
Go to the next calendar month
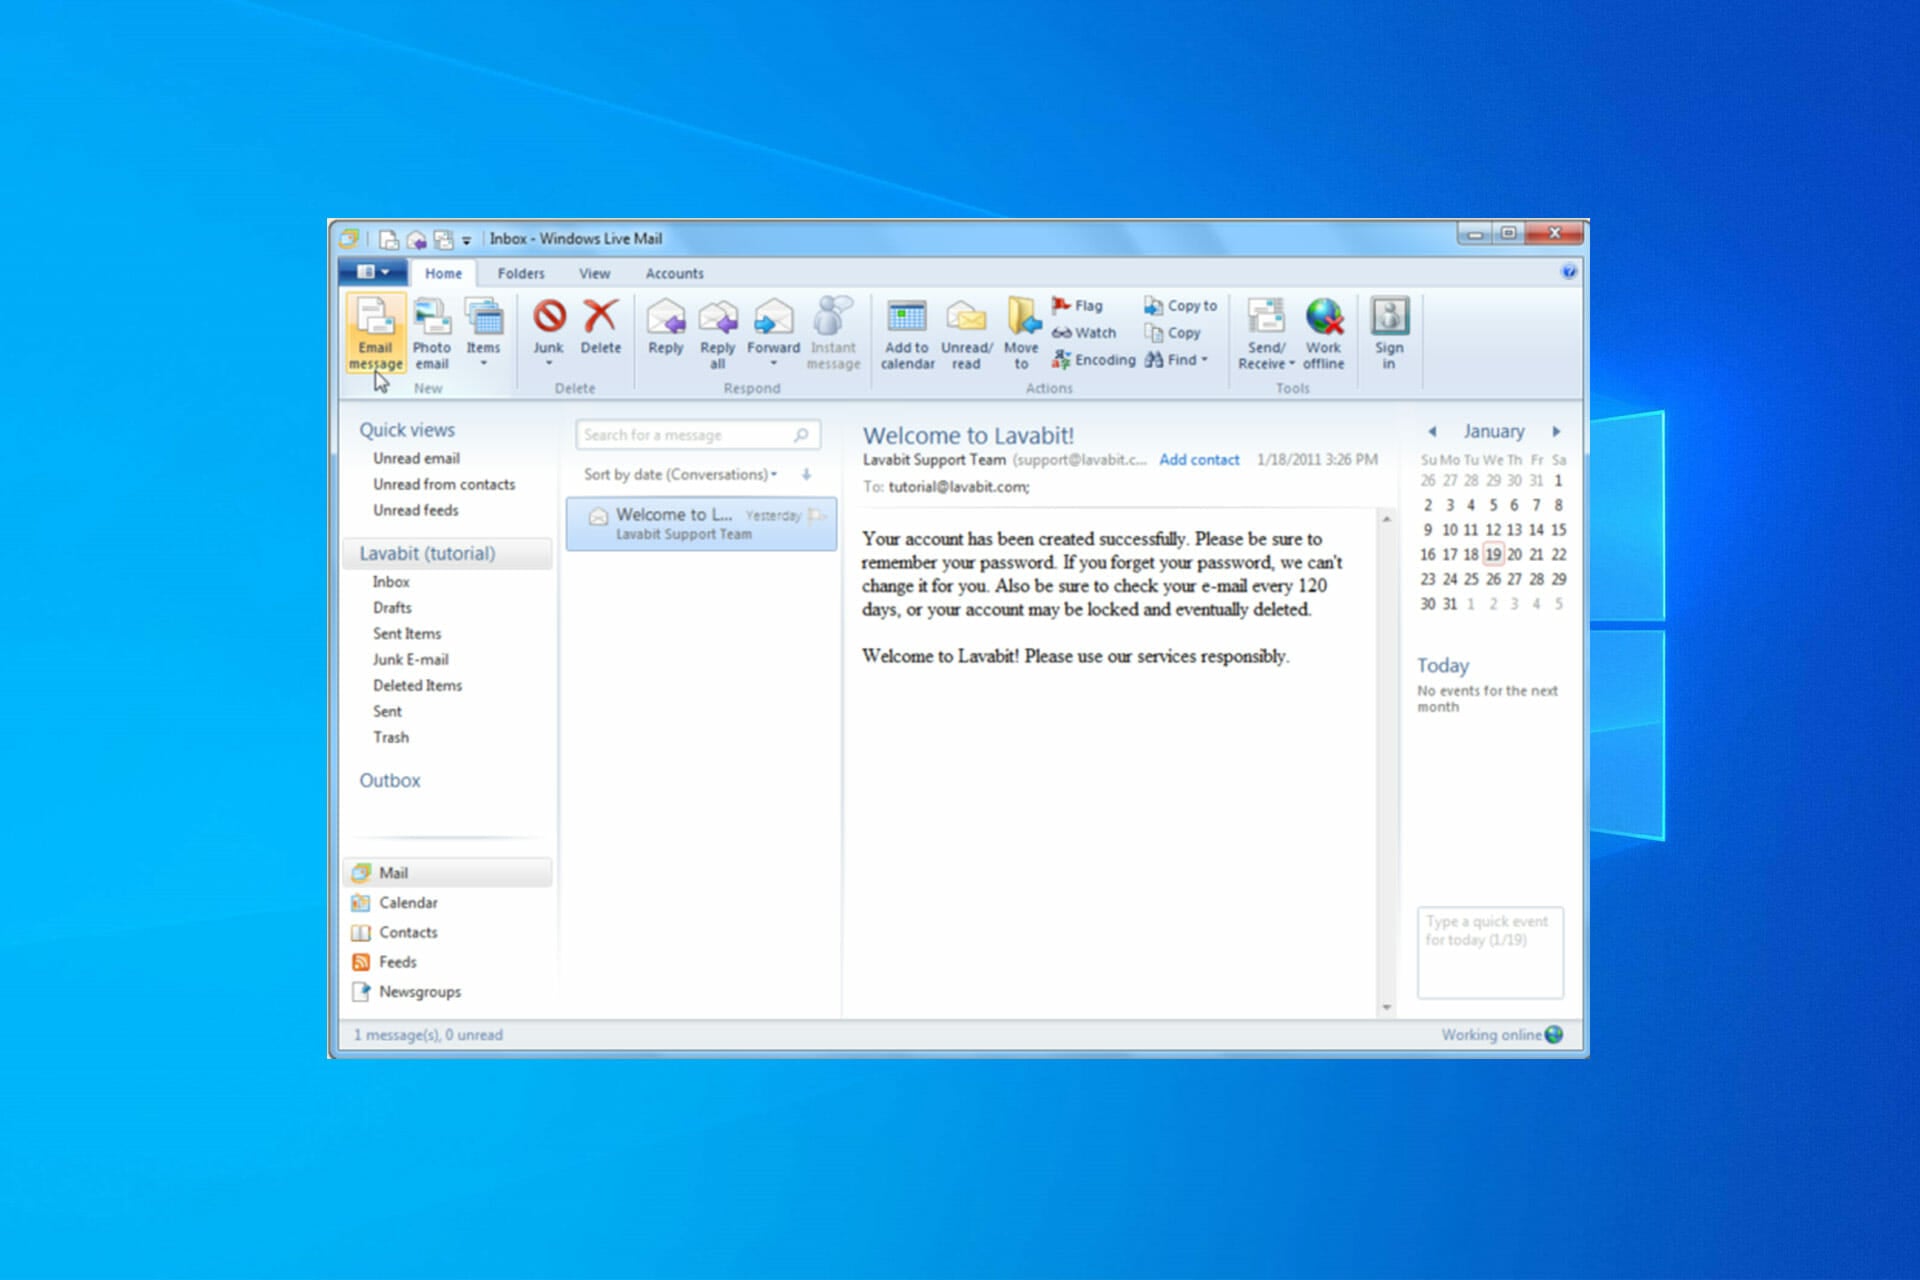pyautogui.click(x=1556, y=431)
